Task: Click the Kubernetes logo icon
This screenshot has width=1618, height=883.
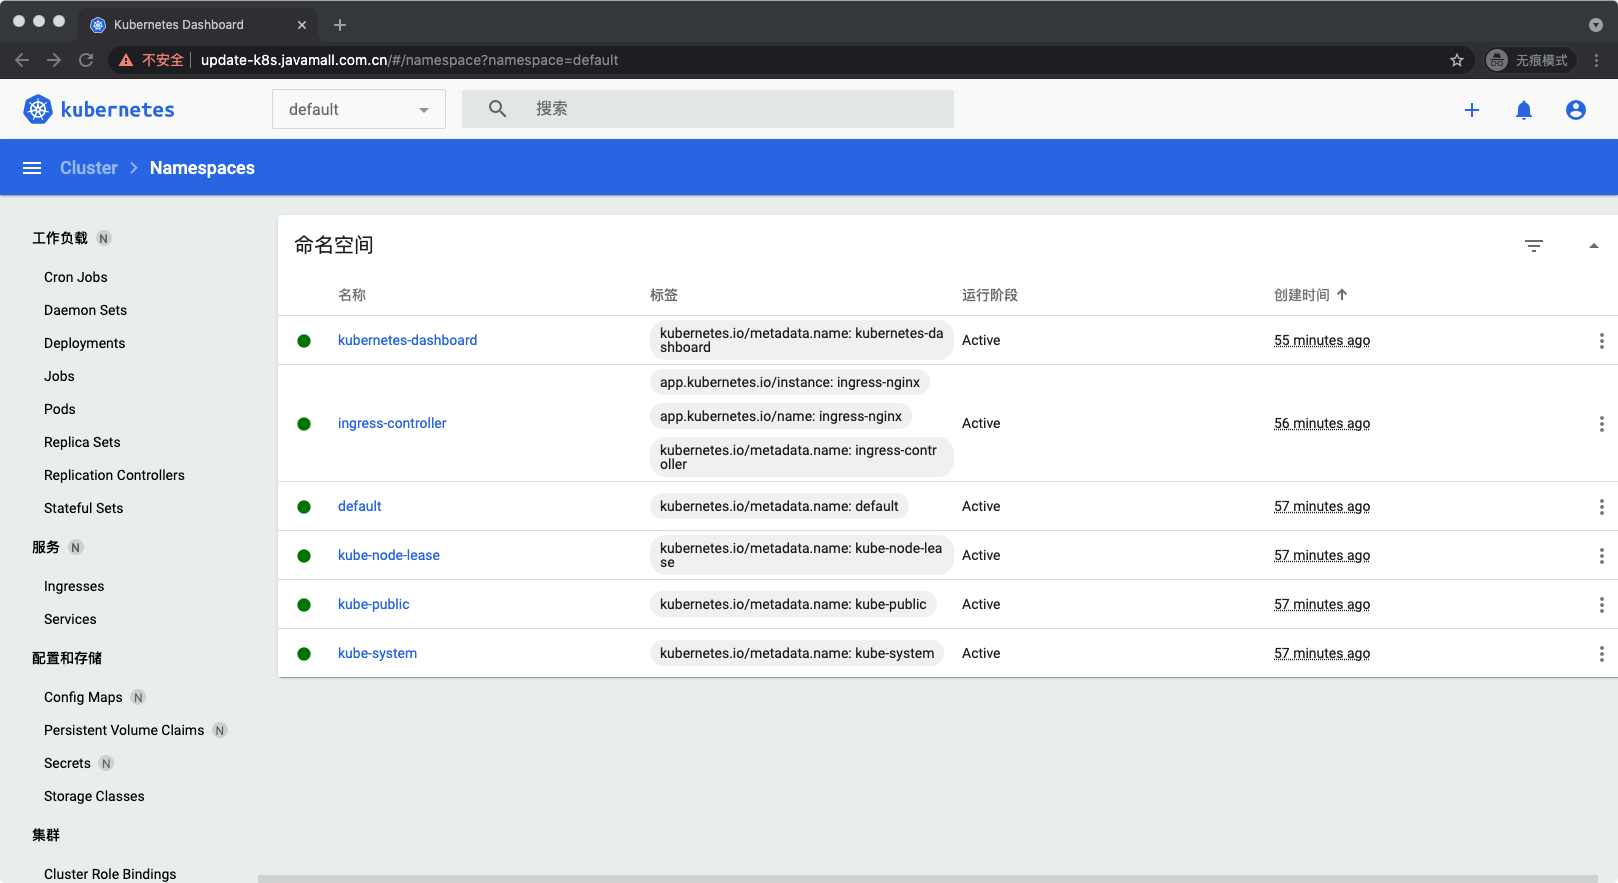Action: click(38, 109)
